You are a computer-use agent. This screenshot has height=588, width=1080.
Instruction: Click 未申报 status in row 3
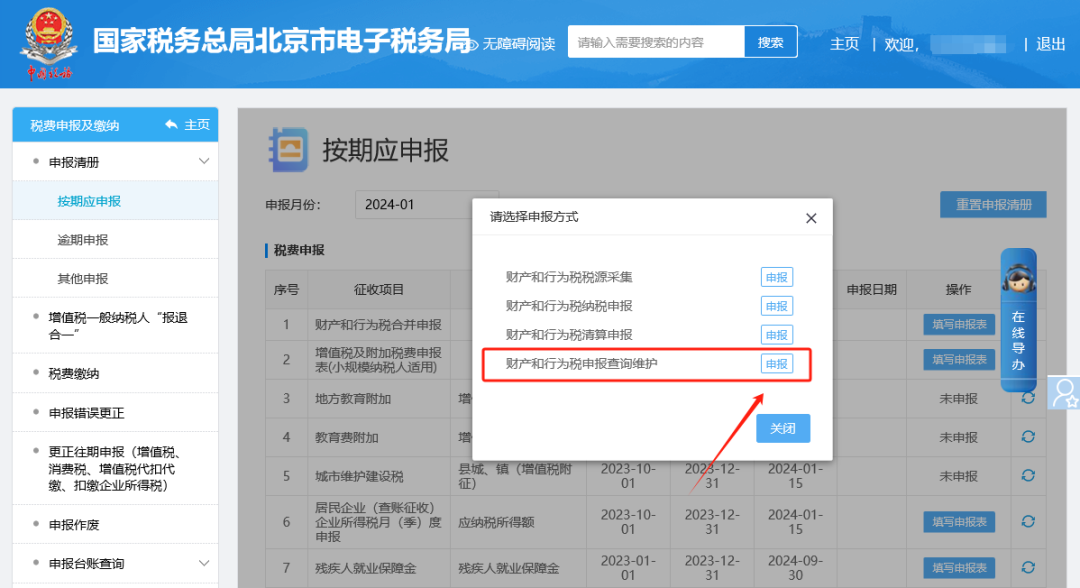(958, 399)
